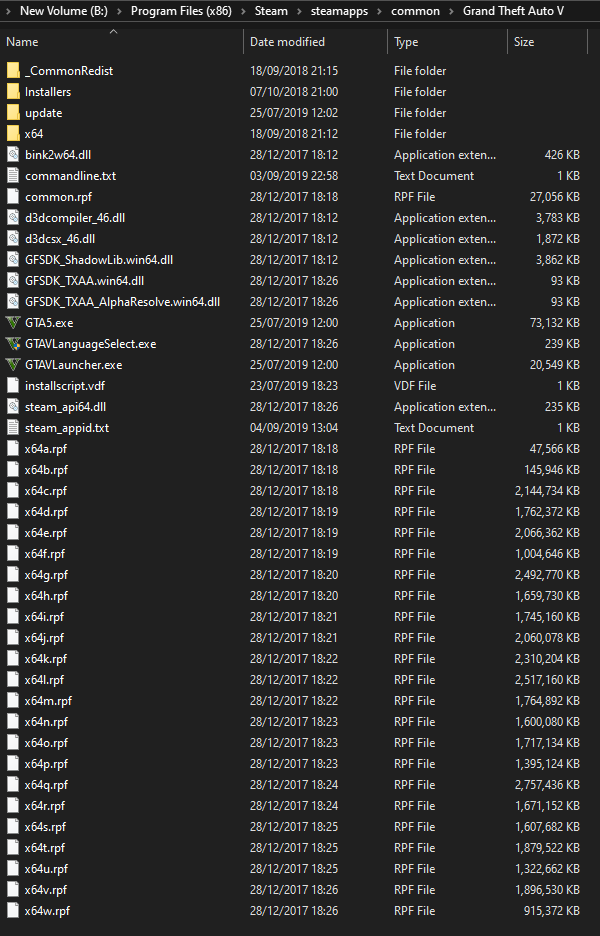Click the installscript.vdf file icon
Viewport: 600px width, 936px height.
tap(13, 386)
